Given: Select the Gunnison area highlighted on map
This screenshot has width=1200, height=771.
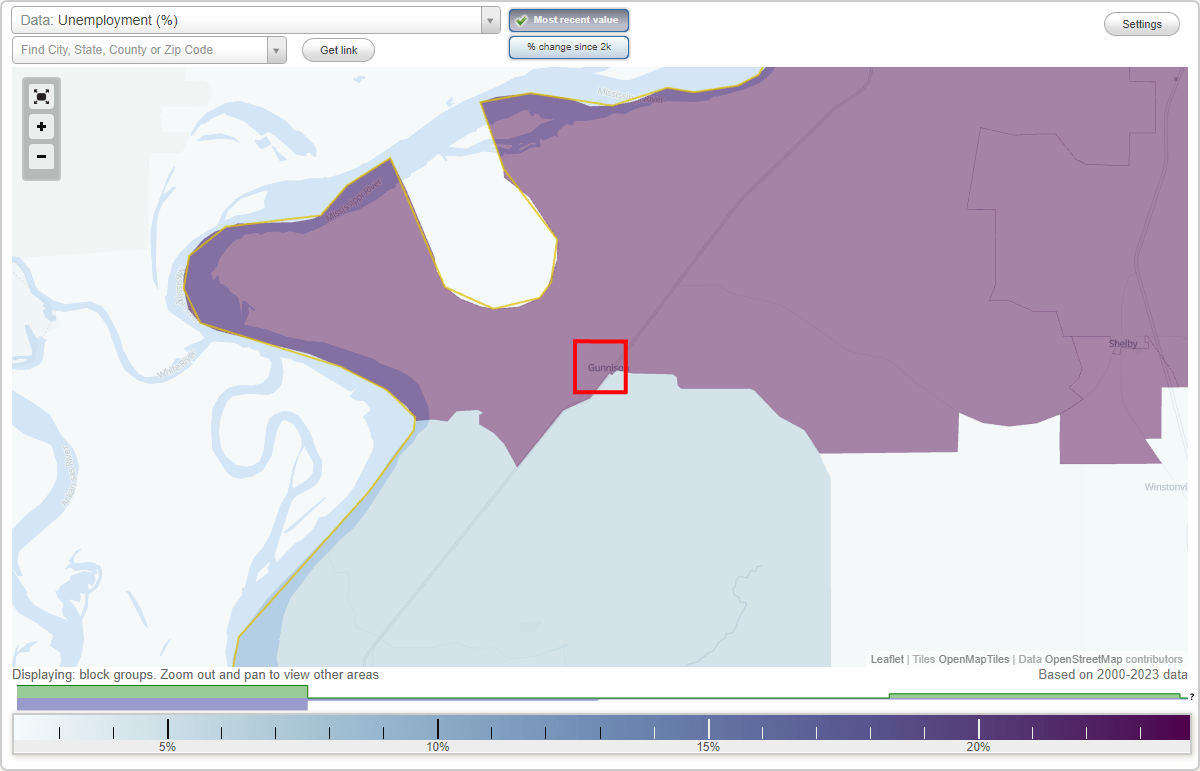Looking at the screenshot, I should point(600,367).
